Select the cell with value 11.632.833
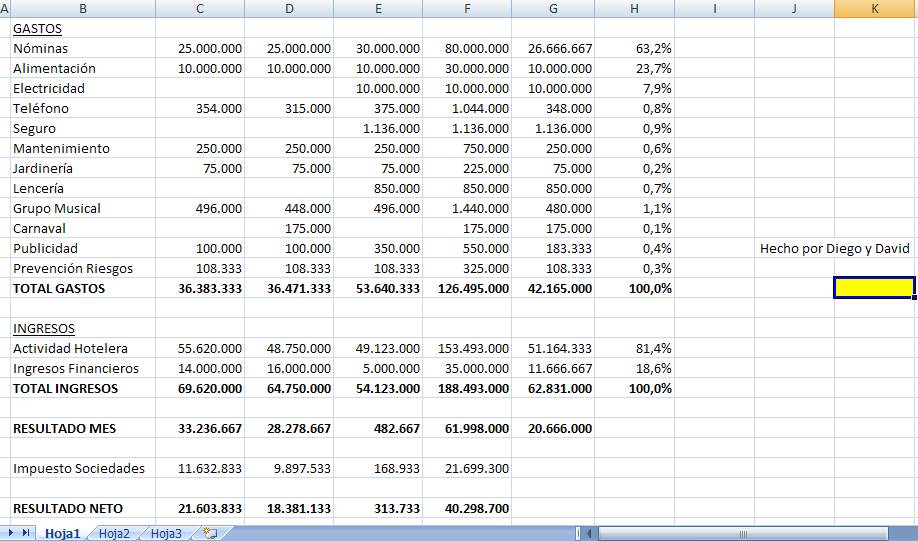The image size is (918, 541). (200, 468)
